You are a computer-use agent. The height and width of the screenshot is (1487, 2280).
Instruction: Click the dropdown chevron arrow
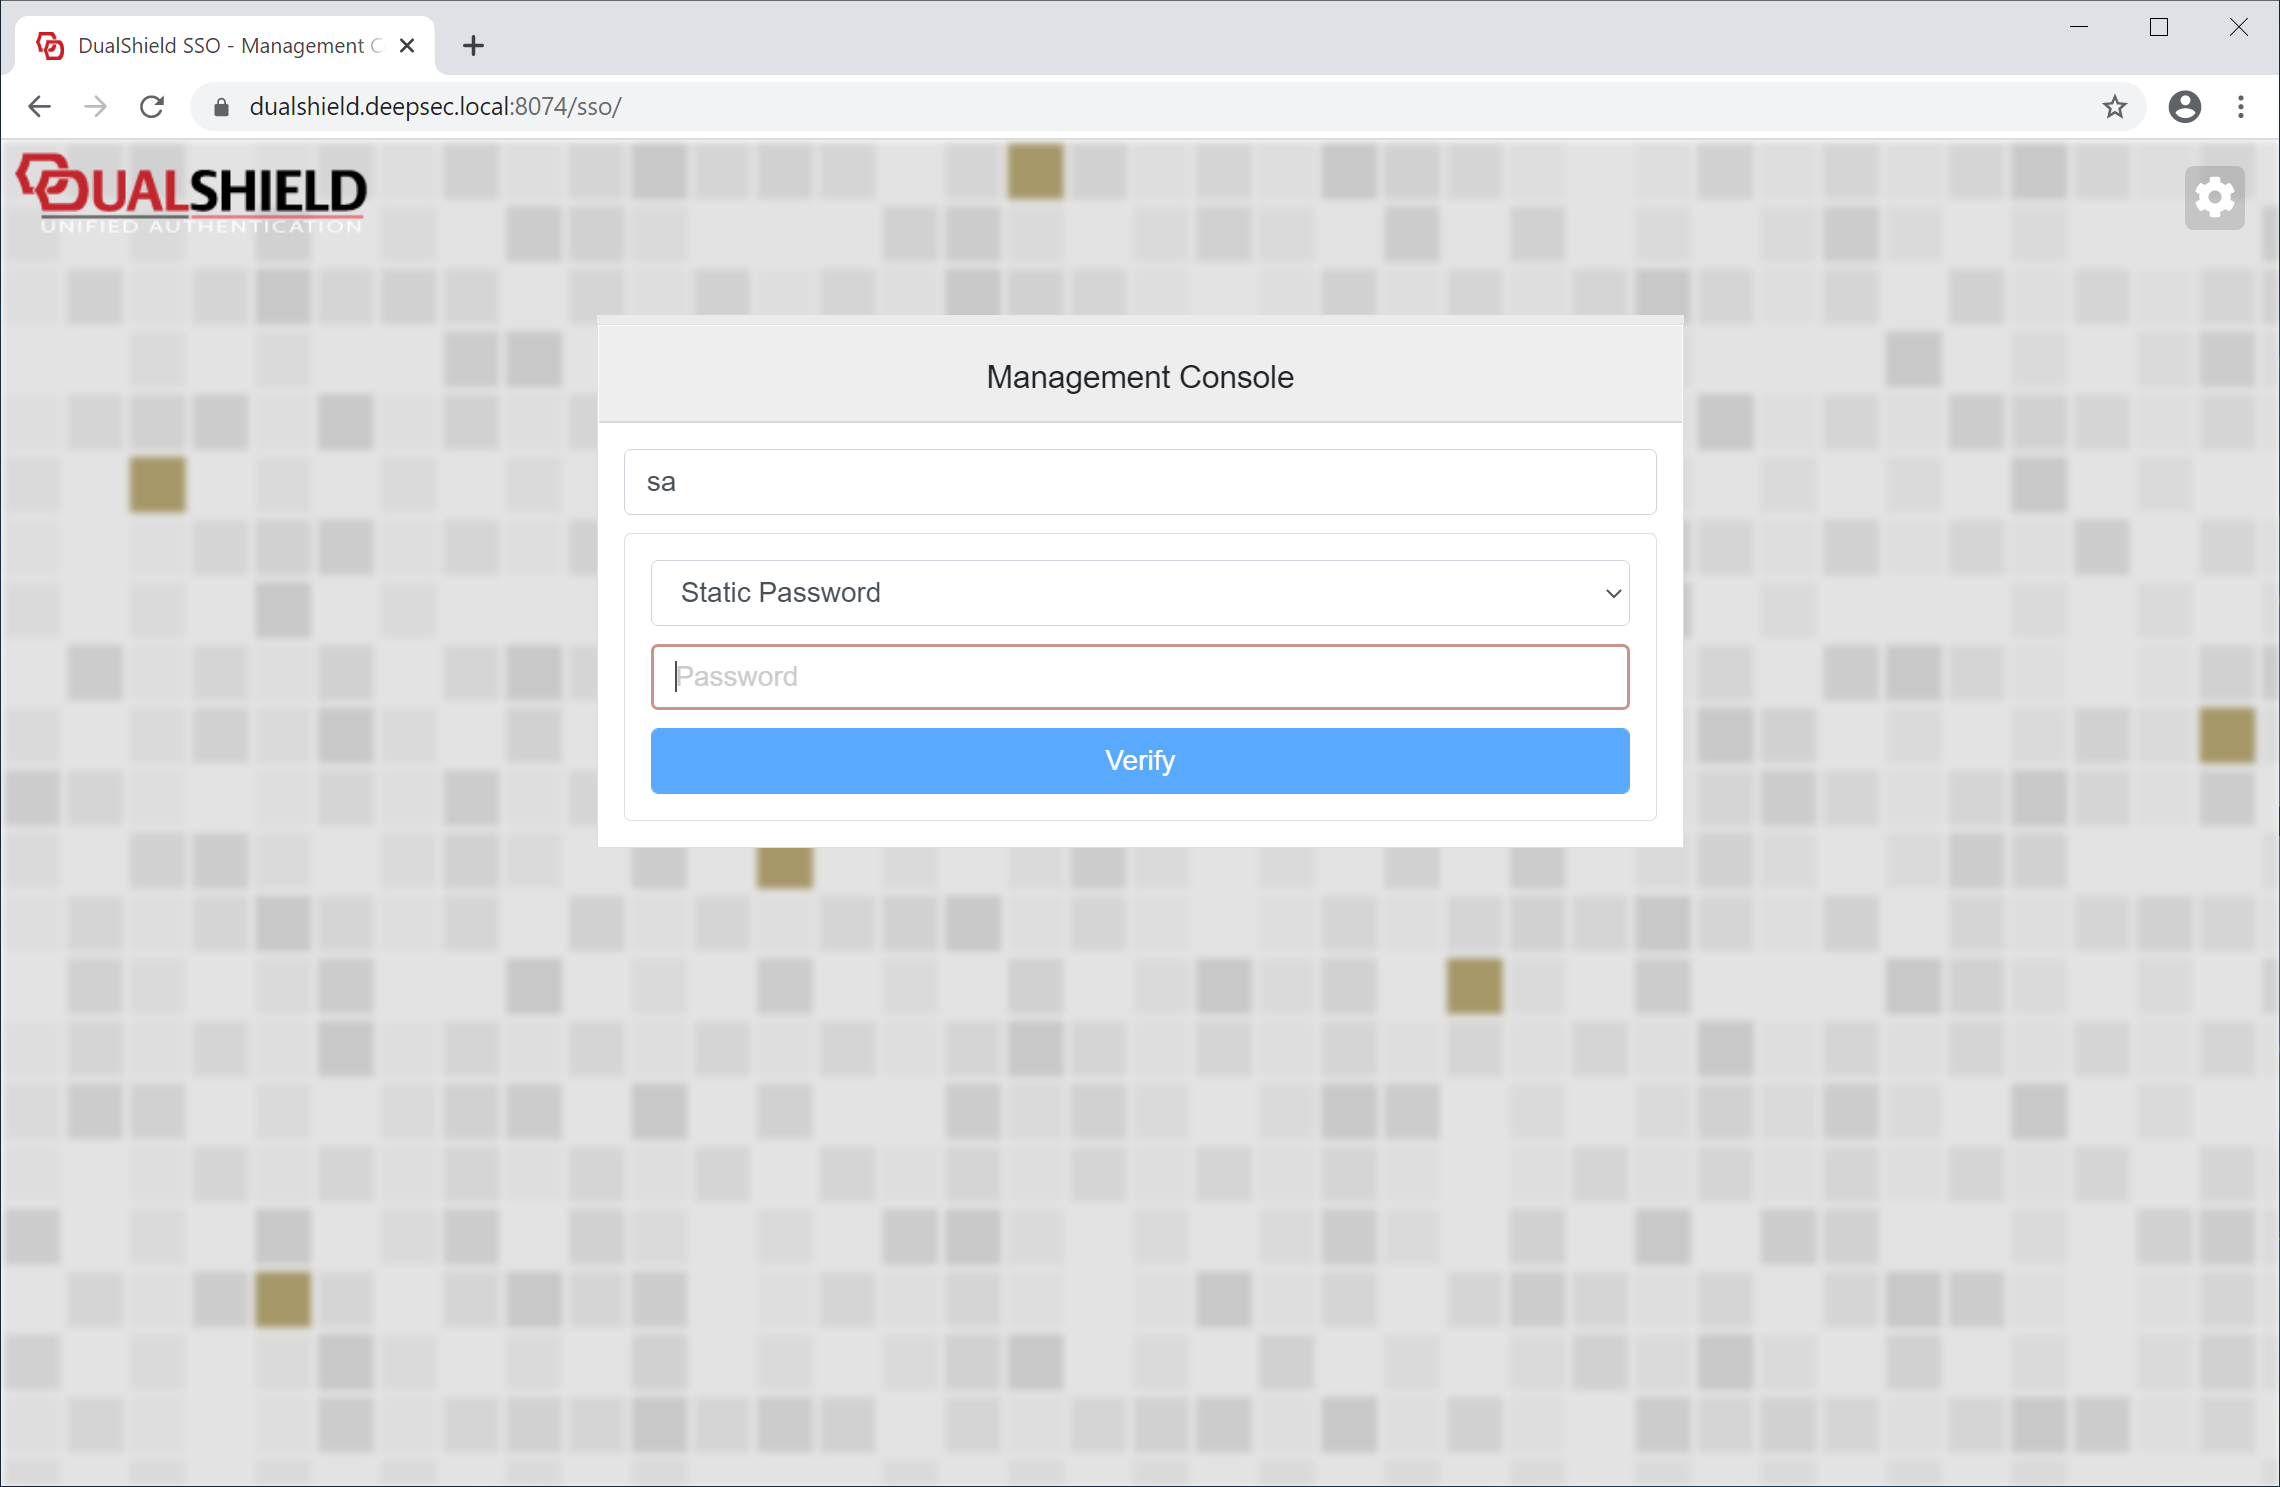[x=1613, y=594]
